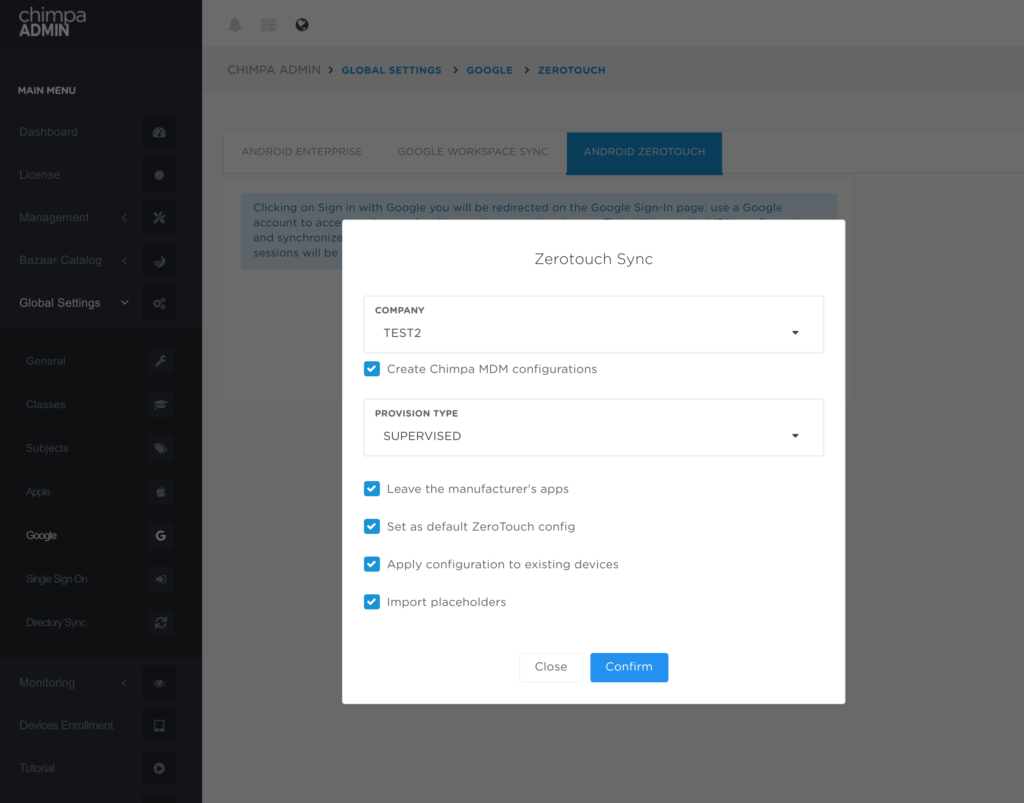Open License menu item
This screenshot has height=803, width=1024.
[x=40, y=175]
